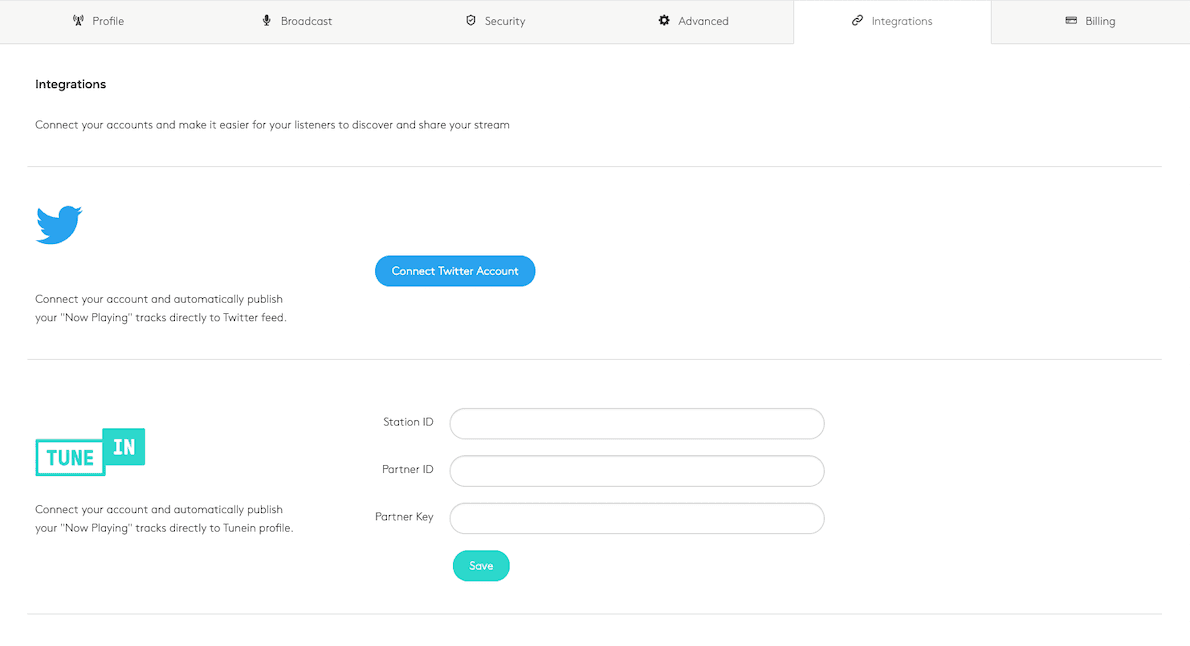1190x646 pixels.
Task: Click the chain-link icon on Integrations tab
Action: click(857, 21)
